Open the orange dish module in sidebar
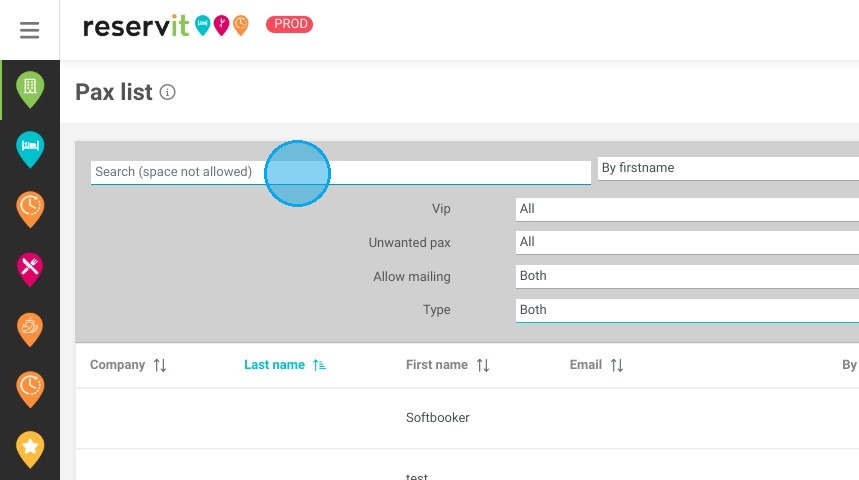Viewport: 859px width, 480px height. tap(30, 329)
